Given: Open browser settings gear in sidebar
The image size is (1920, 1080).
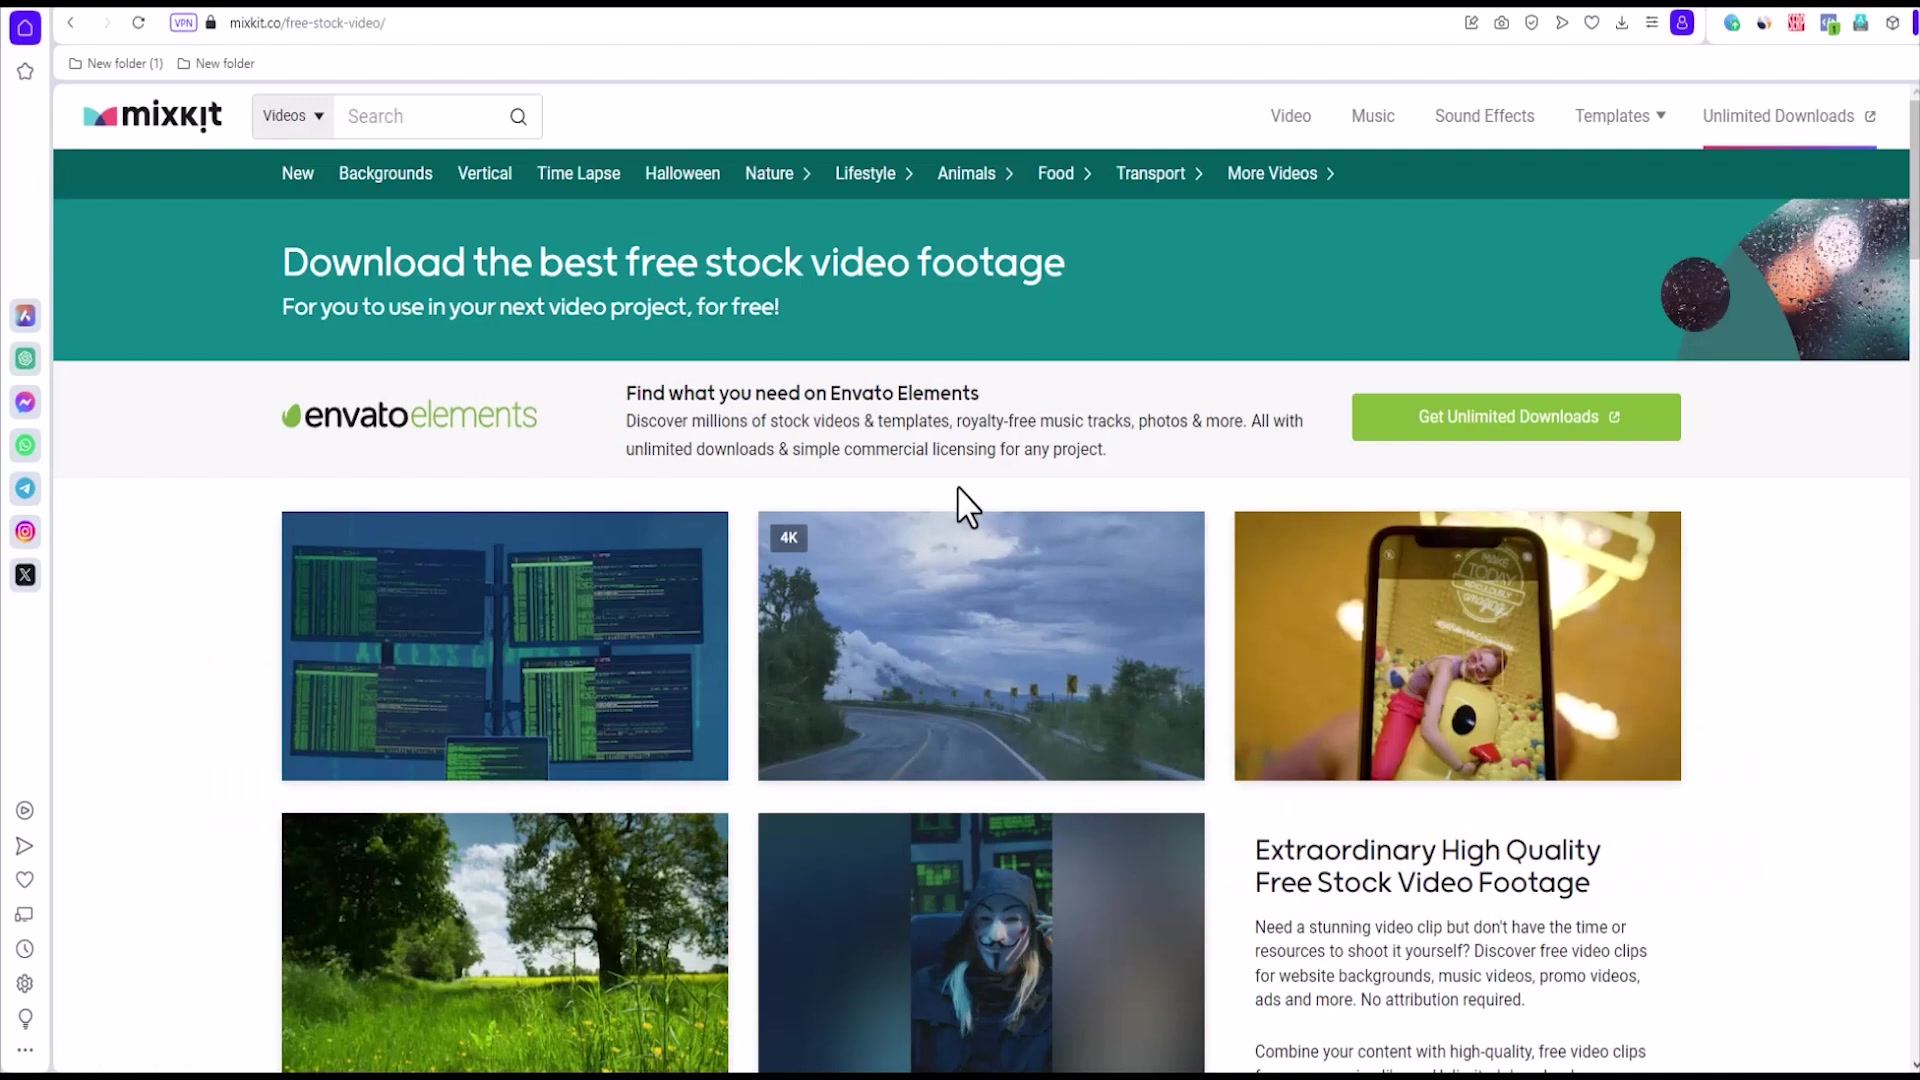Looking at the screenshot, I should tap(25, 984).
